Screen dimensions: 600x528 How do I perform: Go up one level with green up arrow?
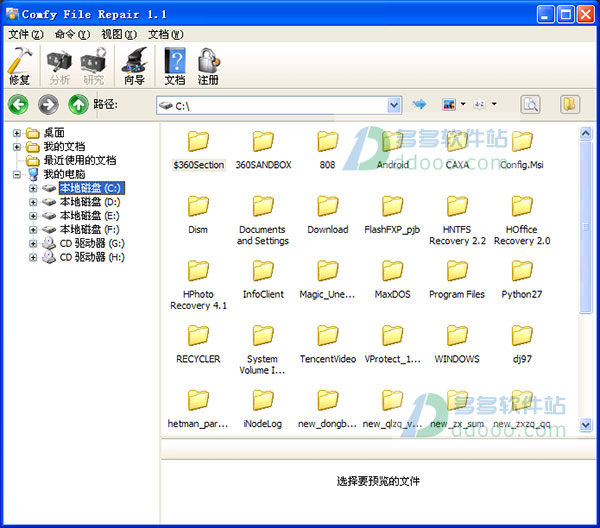coord(78,104)
